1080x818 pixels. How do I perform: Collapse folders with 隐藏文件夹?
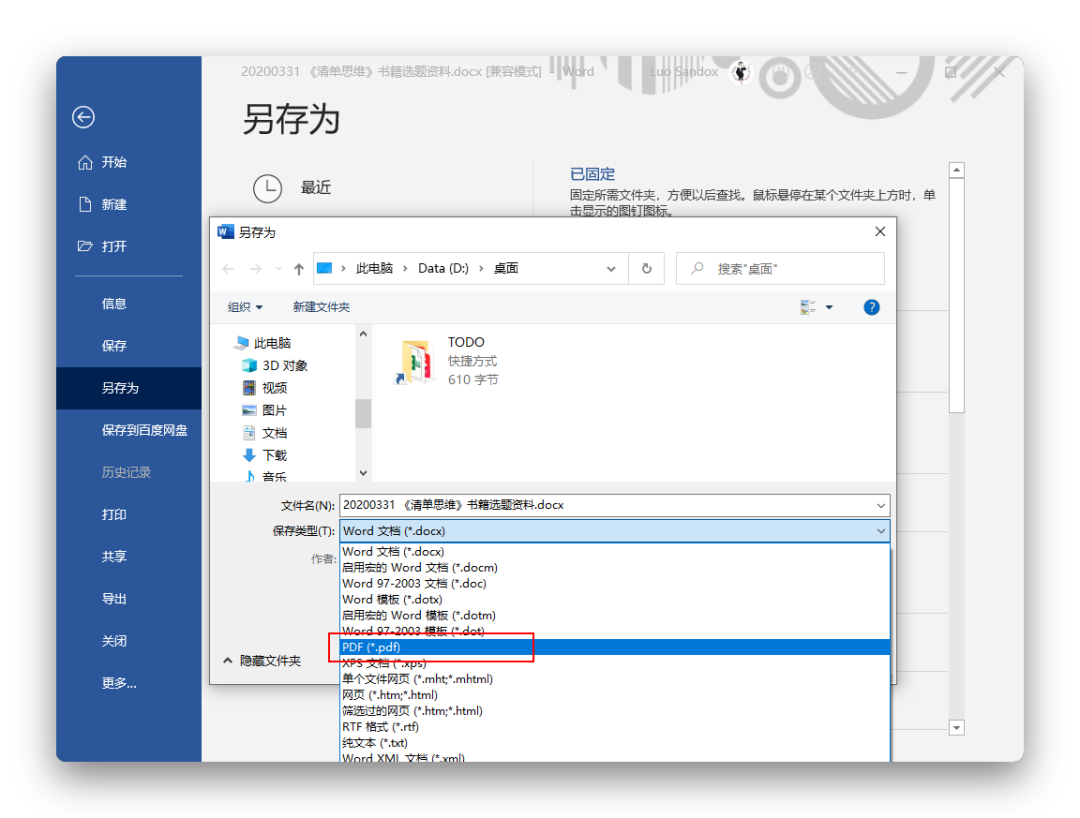click(262, 661)
